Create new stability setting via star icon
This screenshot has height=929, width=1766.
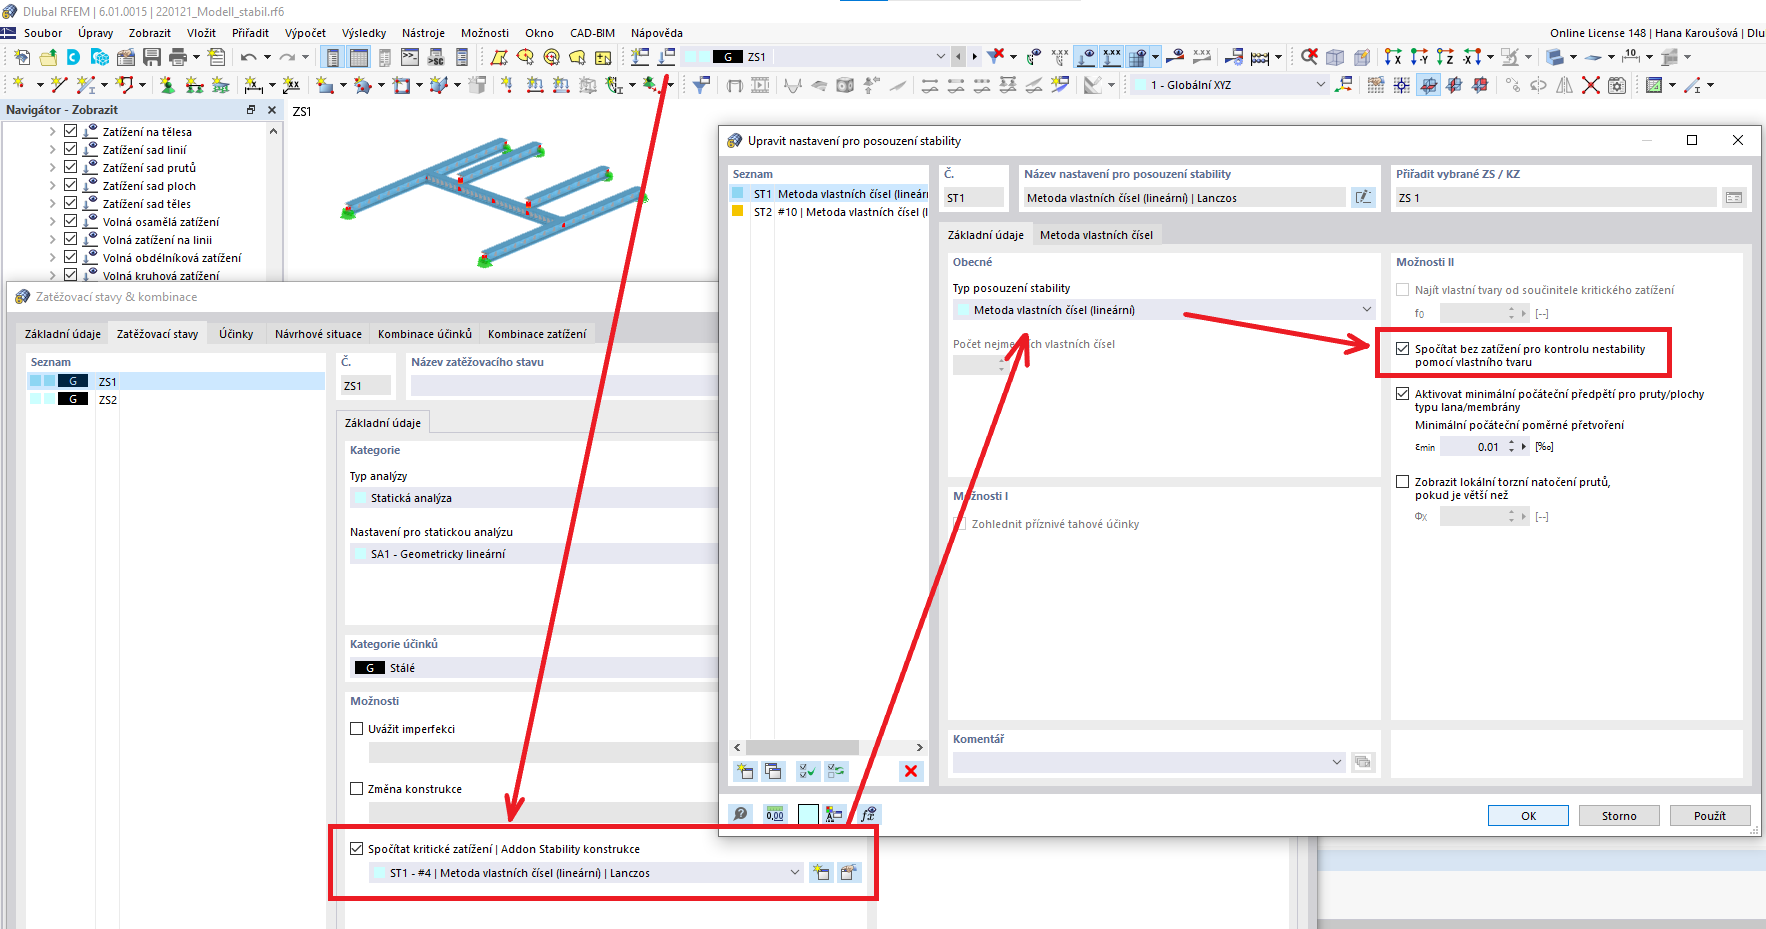coord(743,771)
